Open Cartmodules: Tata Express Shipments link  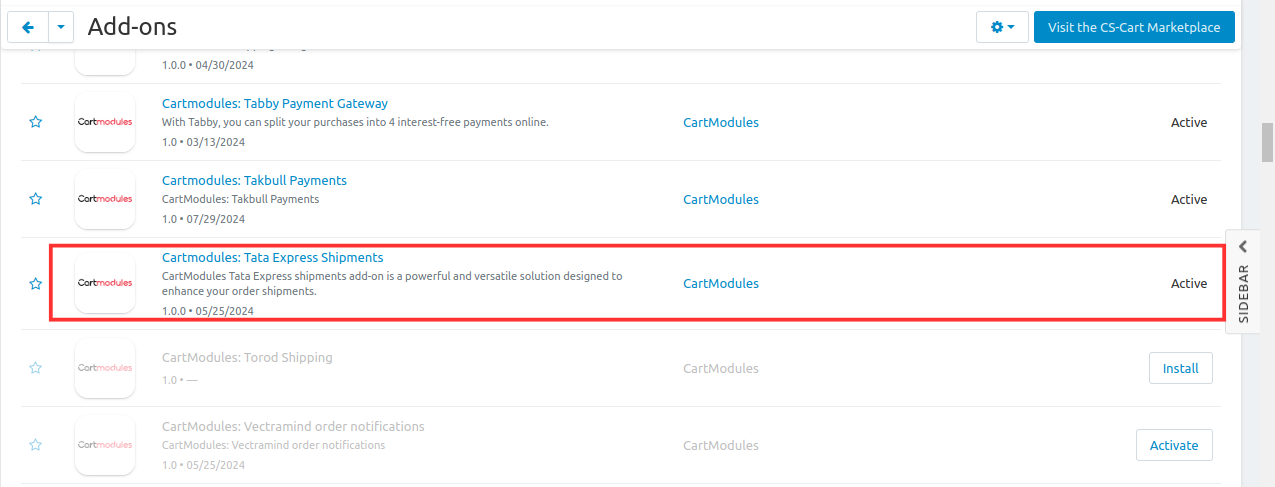272,257
